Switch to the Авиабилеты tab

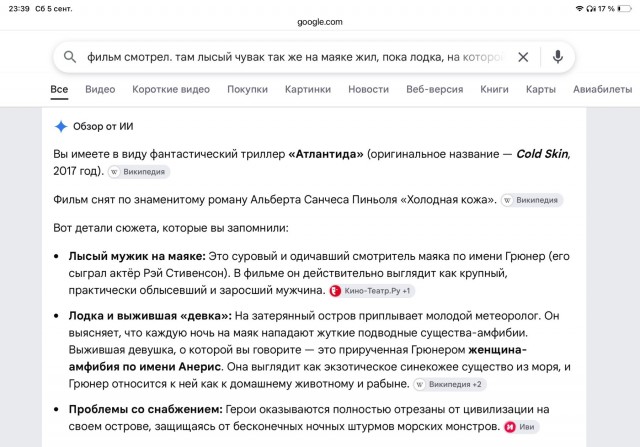coord(602,89)
